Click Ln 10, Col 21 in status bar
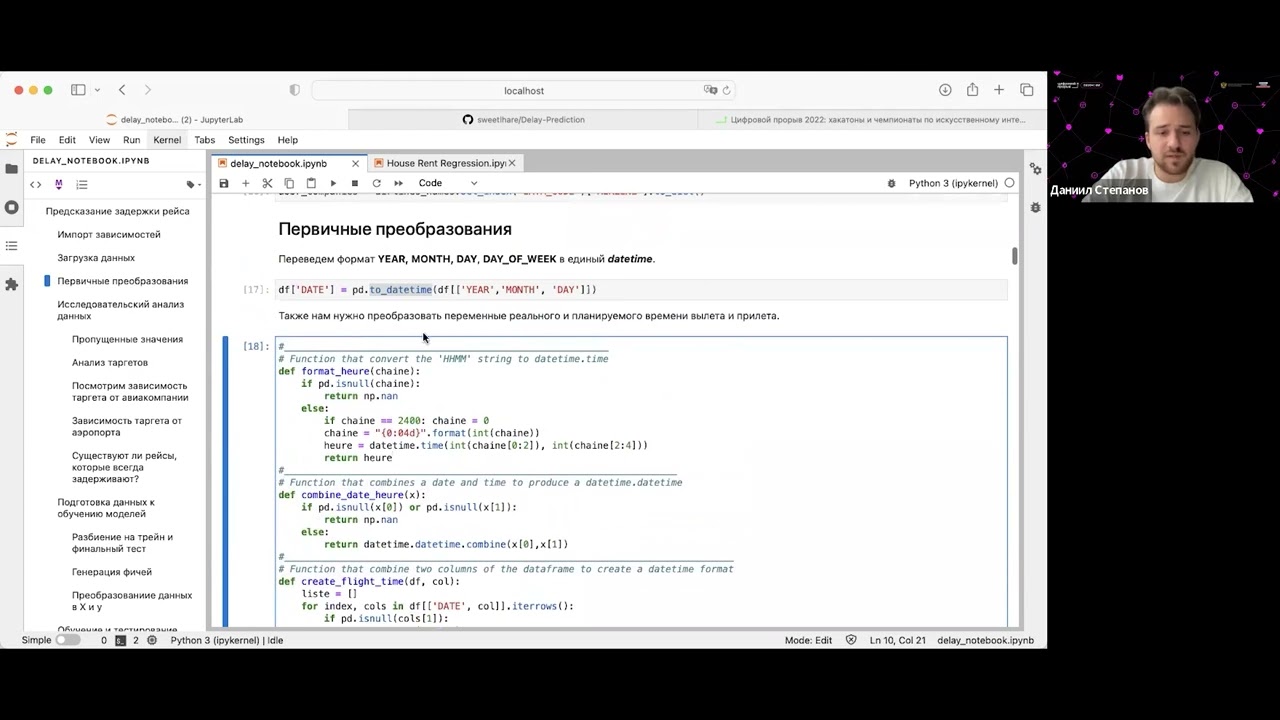 click(x=897, y=640)
